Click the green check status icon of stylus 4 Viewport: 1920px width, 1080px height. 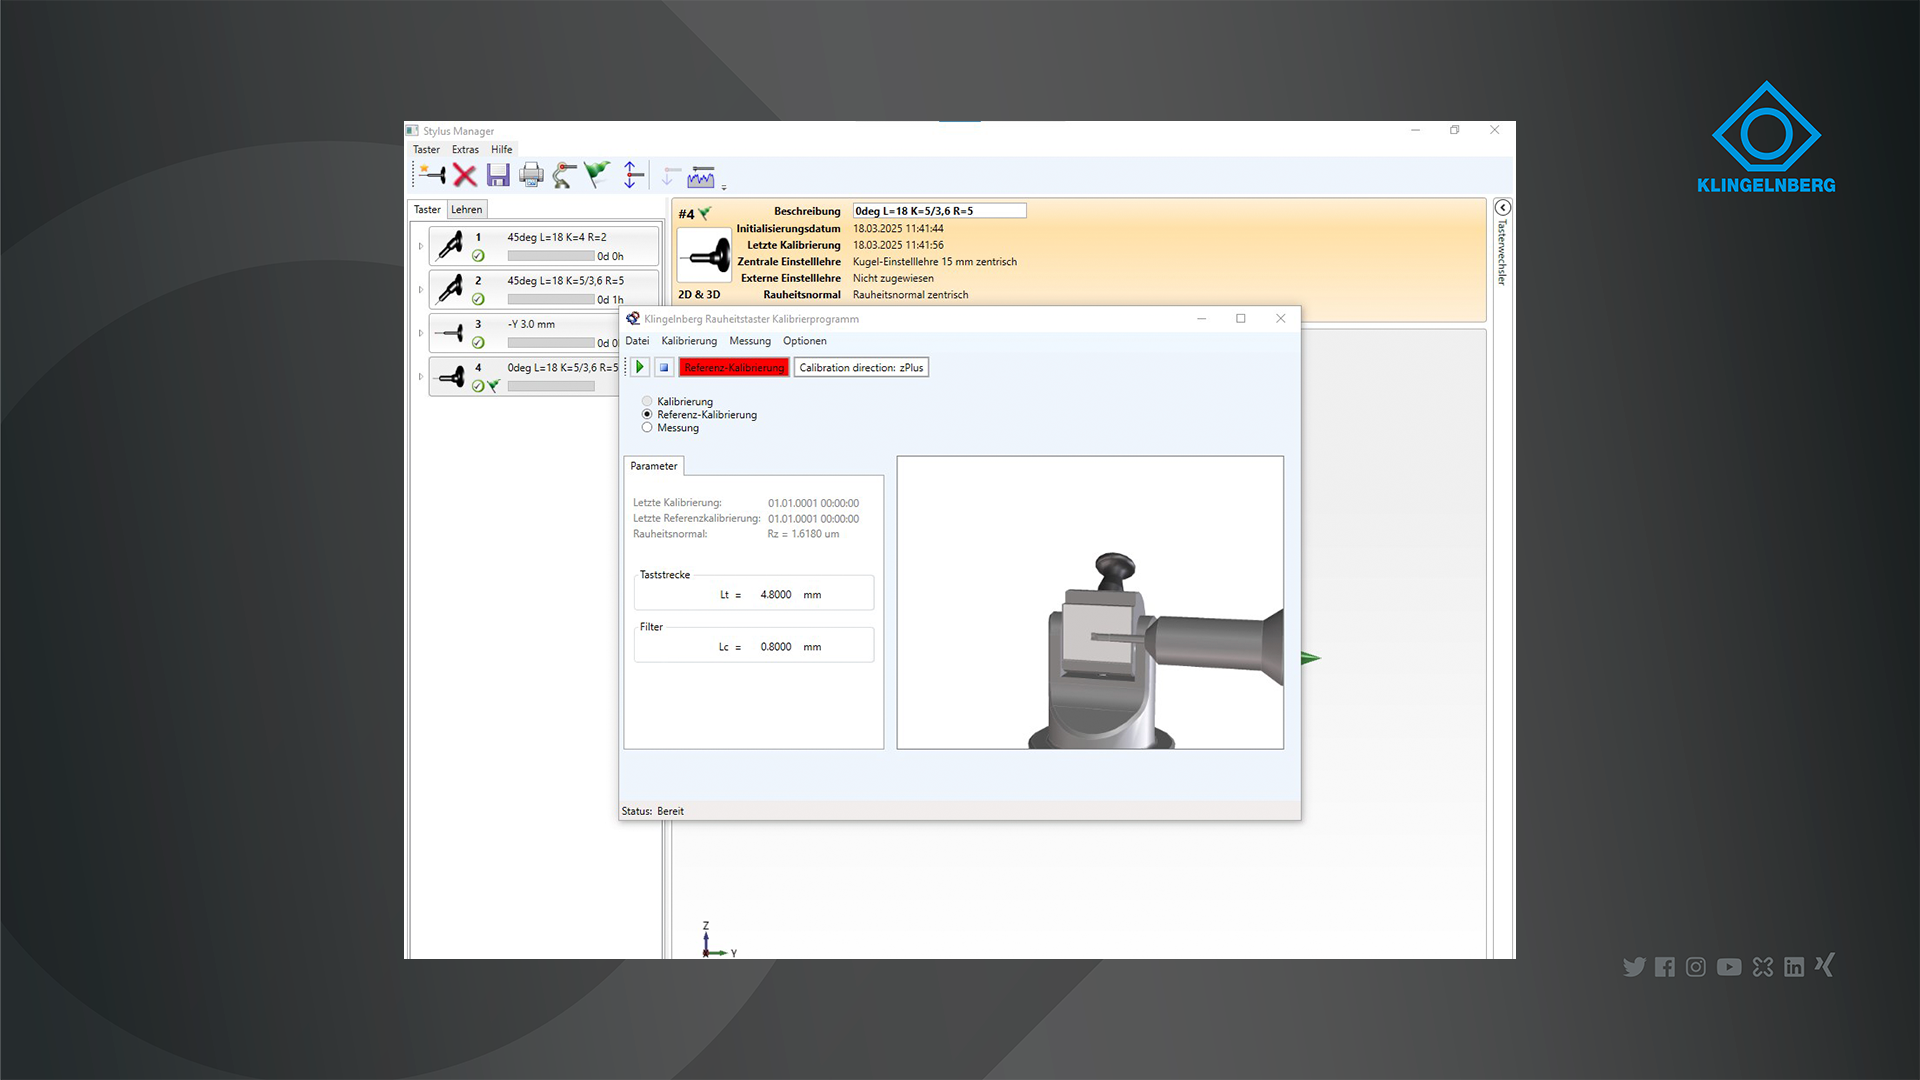478,386
